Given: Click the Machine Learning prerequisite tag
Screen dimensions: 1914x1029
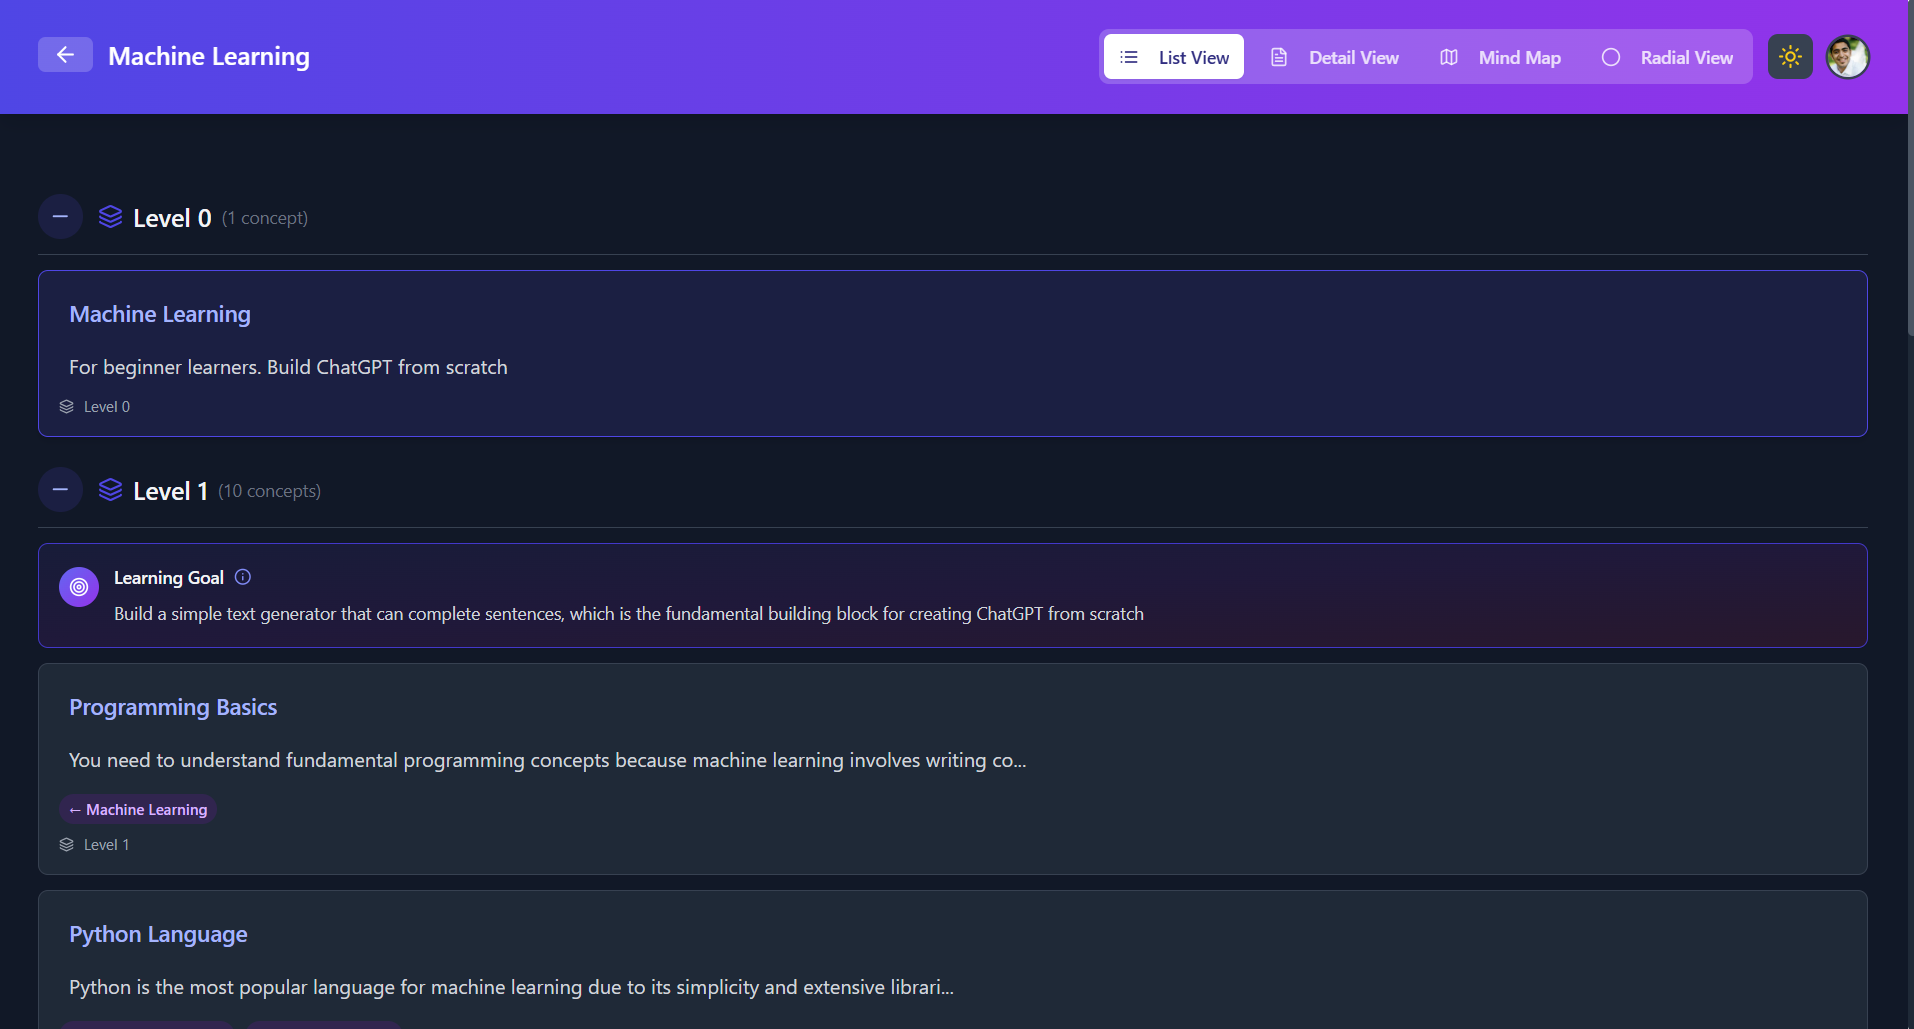Looking at the screenshot, I should tap(138, 809).
